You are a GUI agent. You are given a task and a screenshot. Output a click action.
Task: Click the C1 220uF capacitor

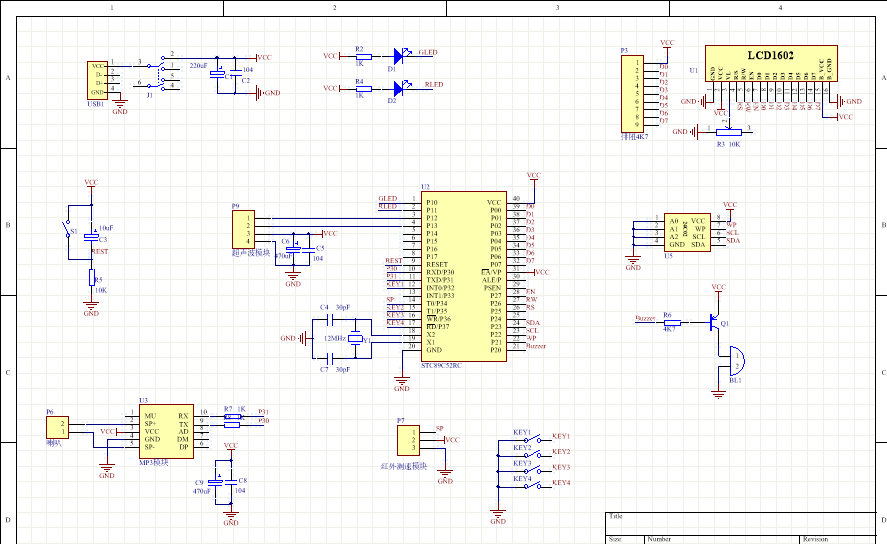coord(218,74)
